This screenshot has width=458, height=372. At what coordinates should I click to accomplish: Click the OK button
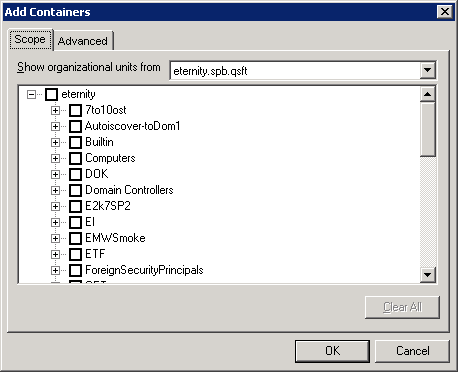pos(332,351)
